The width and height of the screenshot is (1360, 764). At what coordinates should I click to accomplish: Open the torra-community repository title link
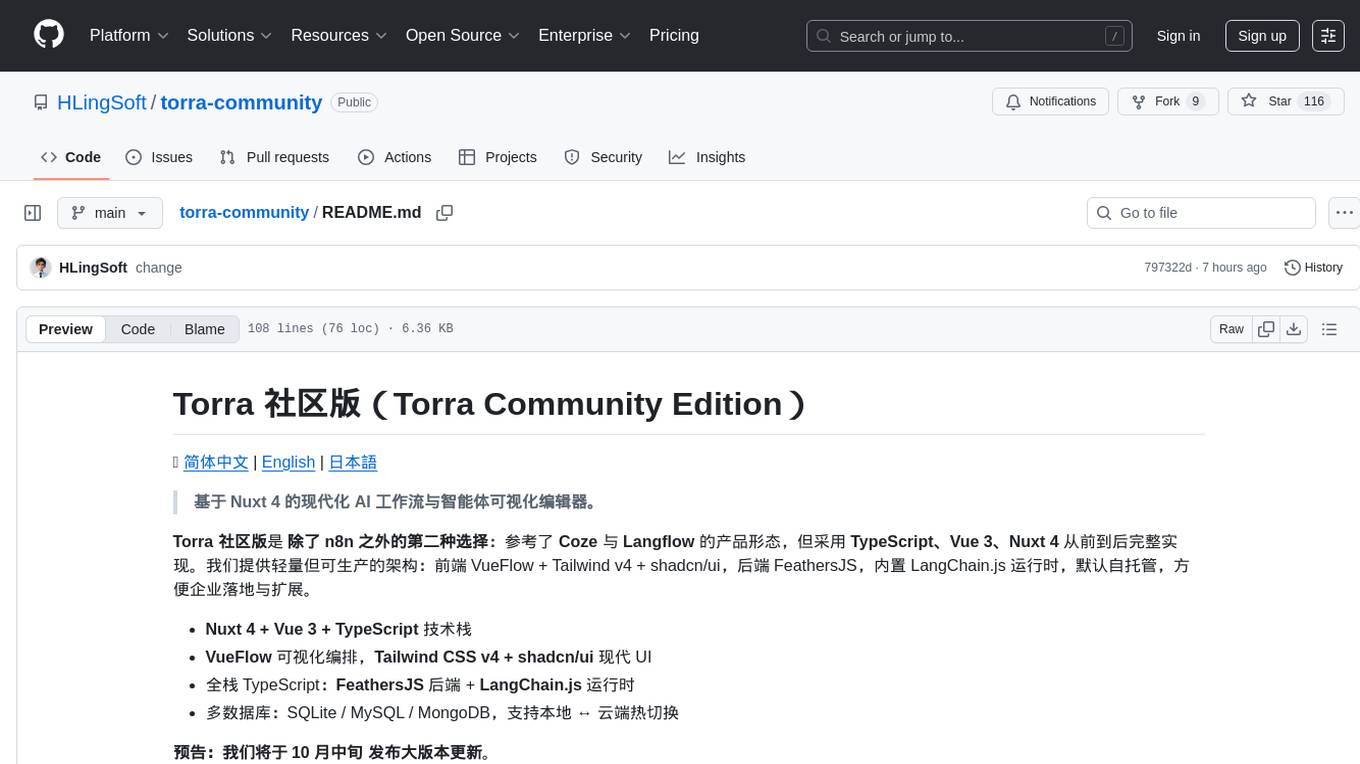click(x=241, y=102)
